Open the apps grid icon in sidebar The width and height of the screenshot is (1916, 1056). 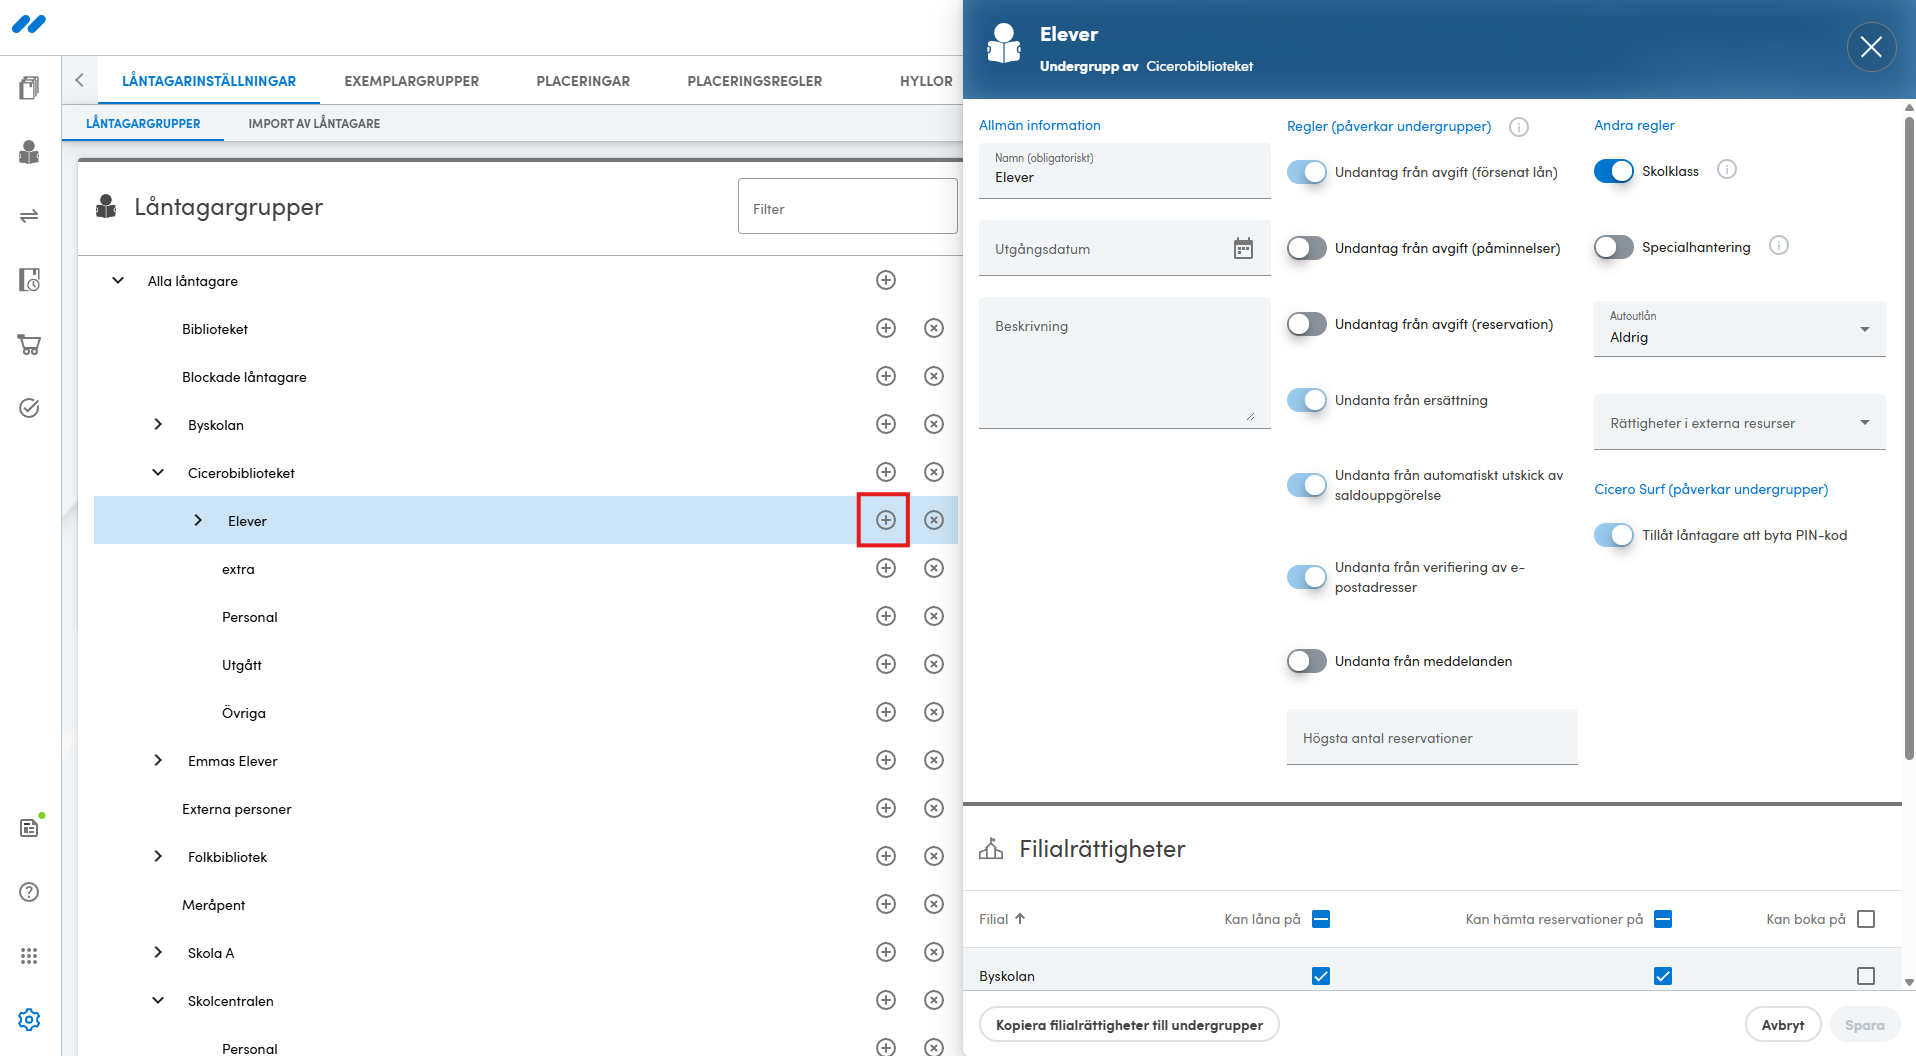29,956
